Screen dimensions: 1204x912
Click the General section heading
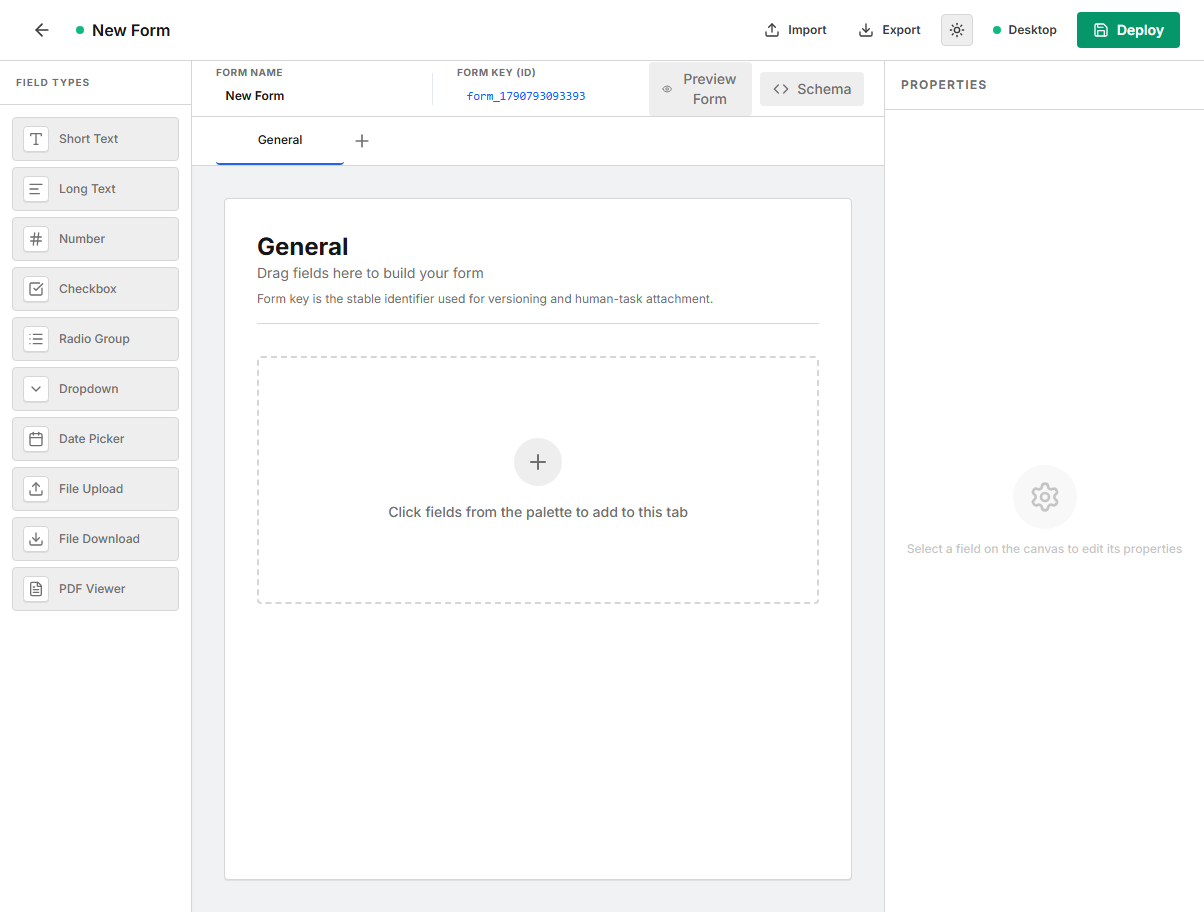[x=303, y=247]
